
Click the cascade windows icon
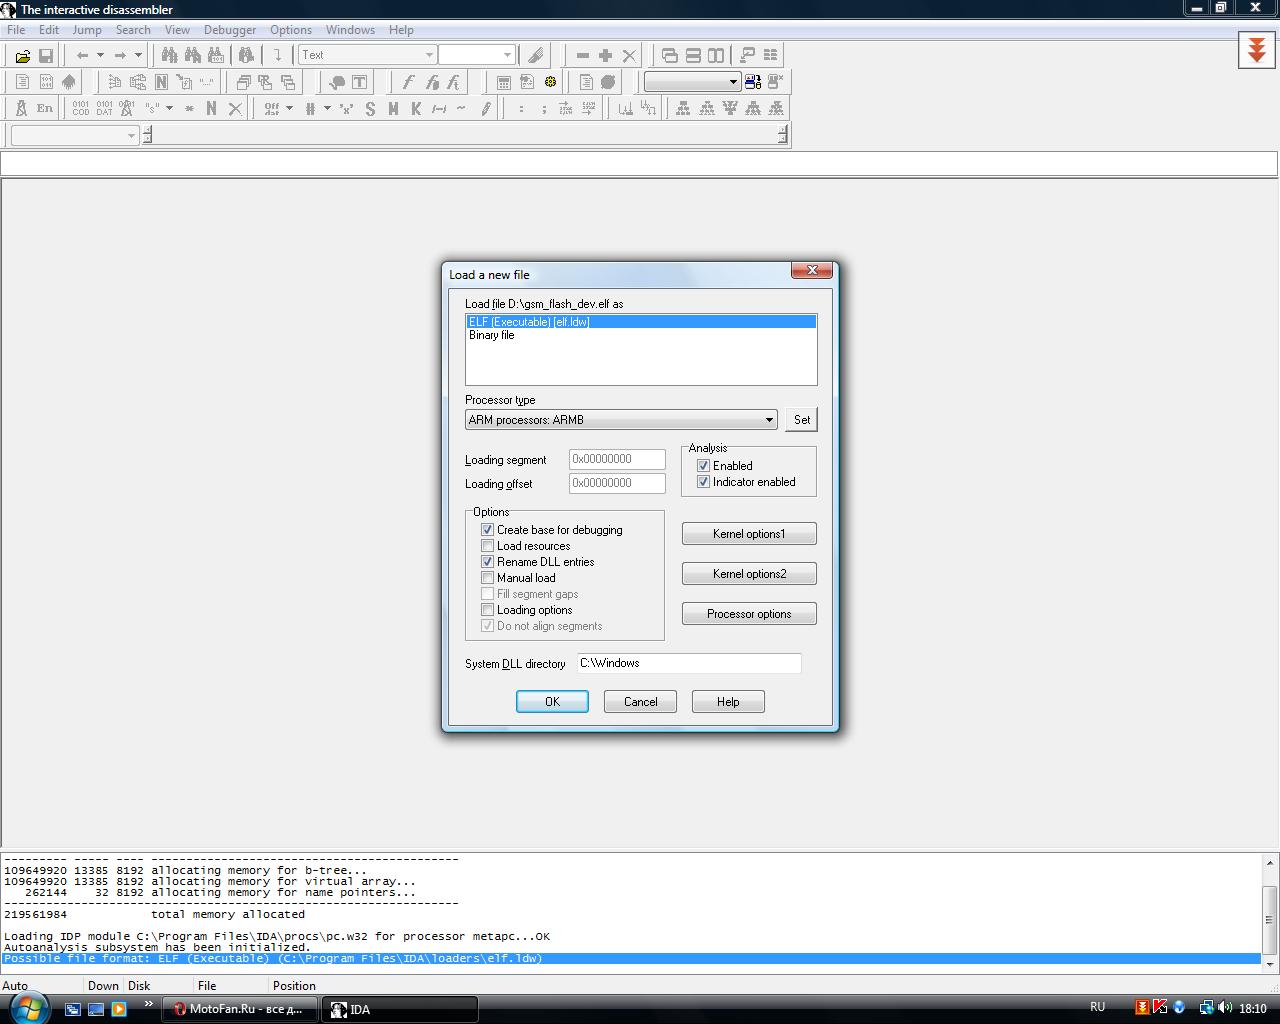pyautogui.click(x=670, y=55)
